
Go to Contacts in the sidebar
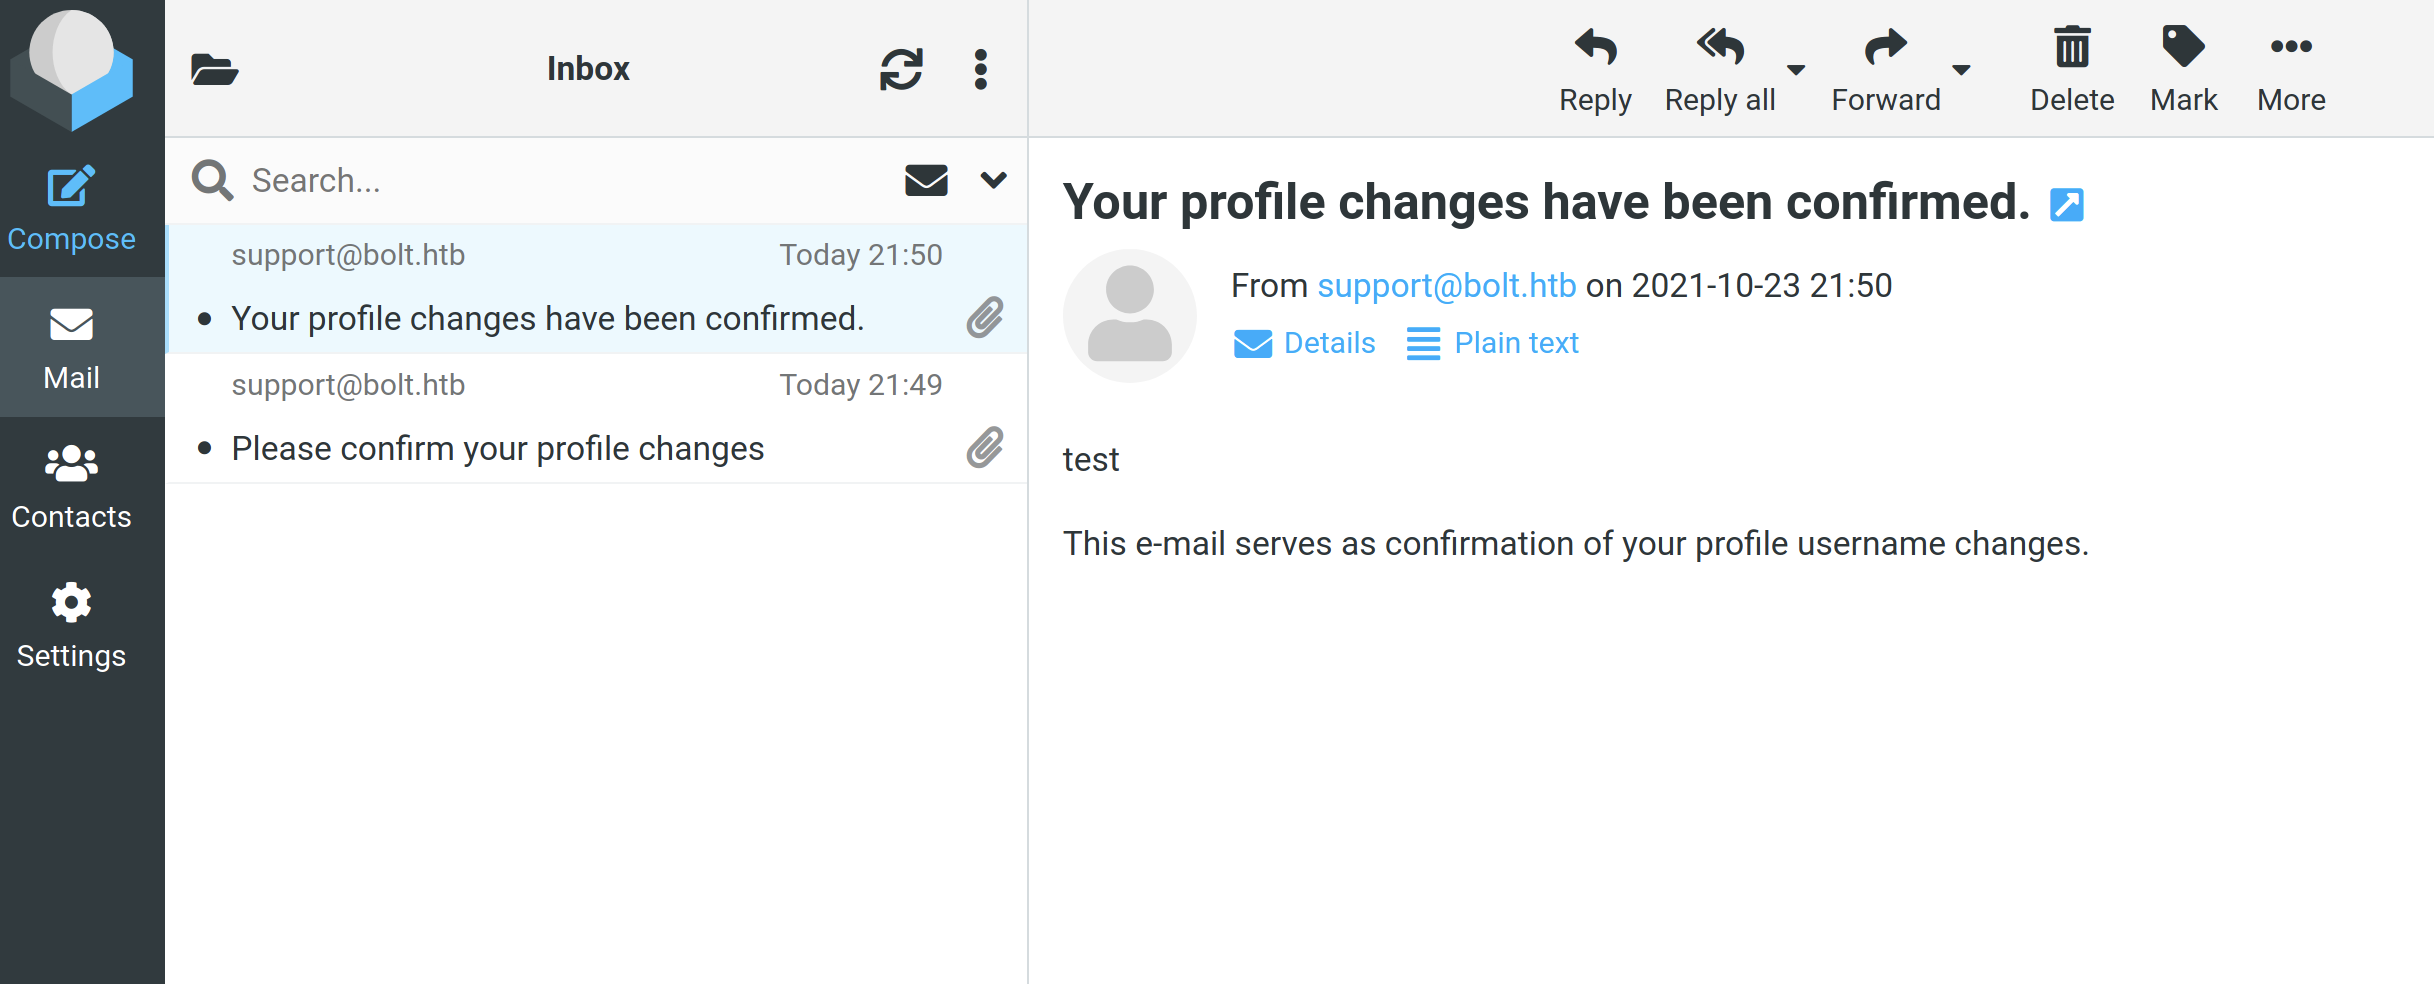click(71, 487)
